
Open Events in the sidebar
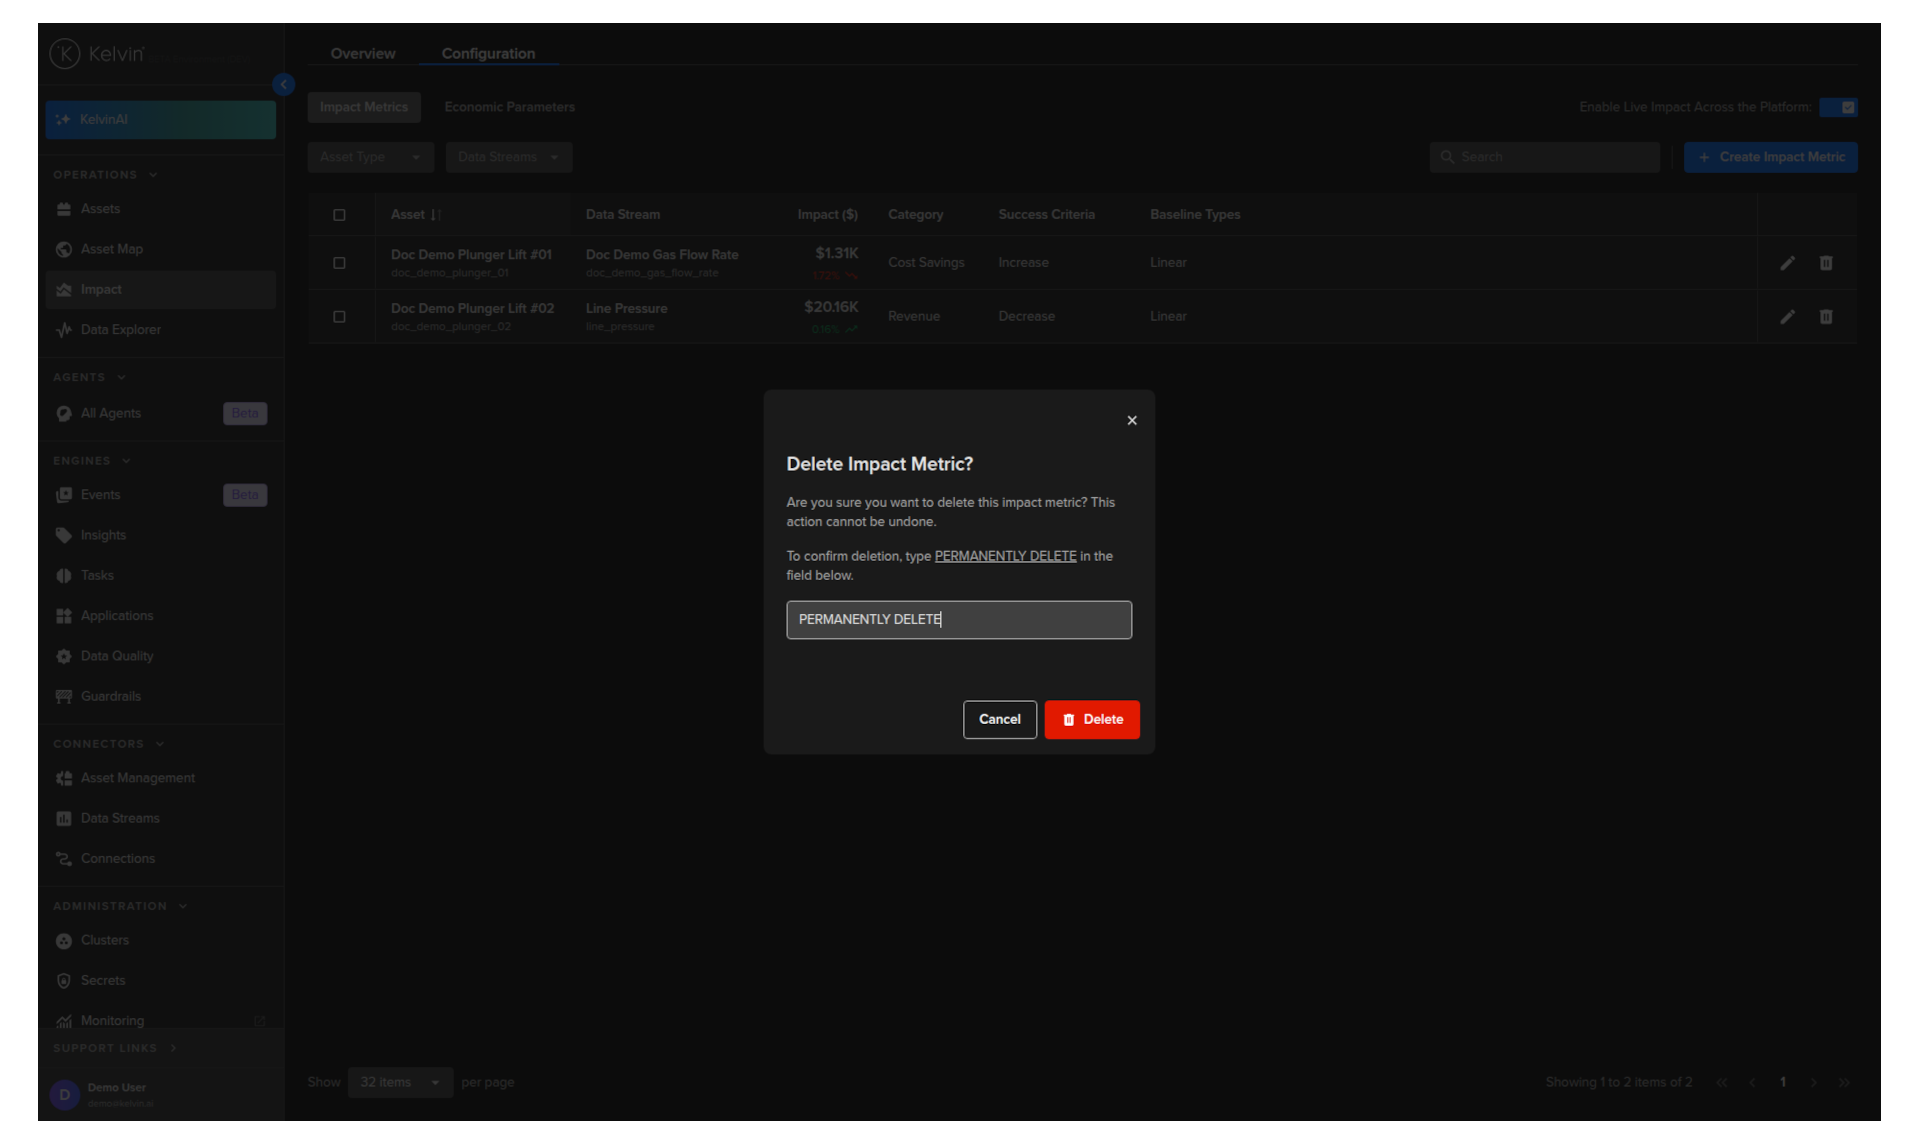click(160, 495)
